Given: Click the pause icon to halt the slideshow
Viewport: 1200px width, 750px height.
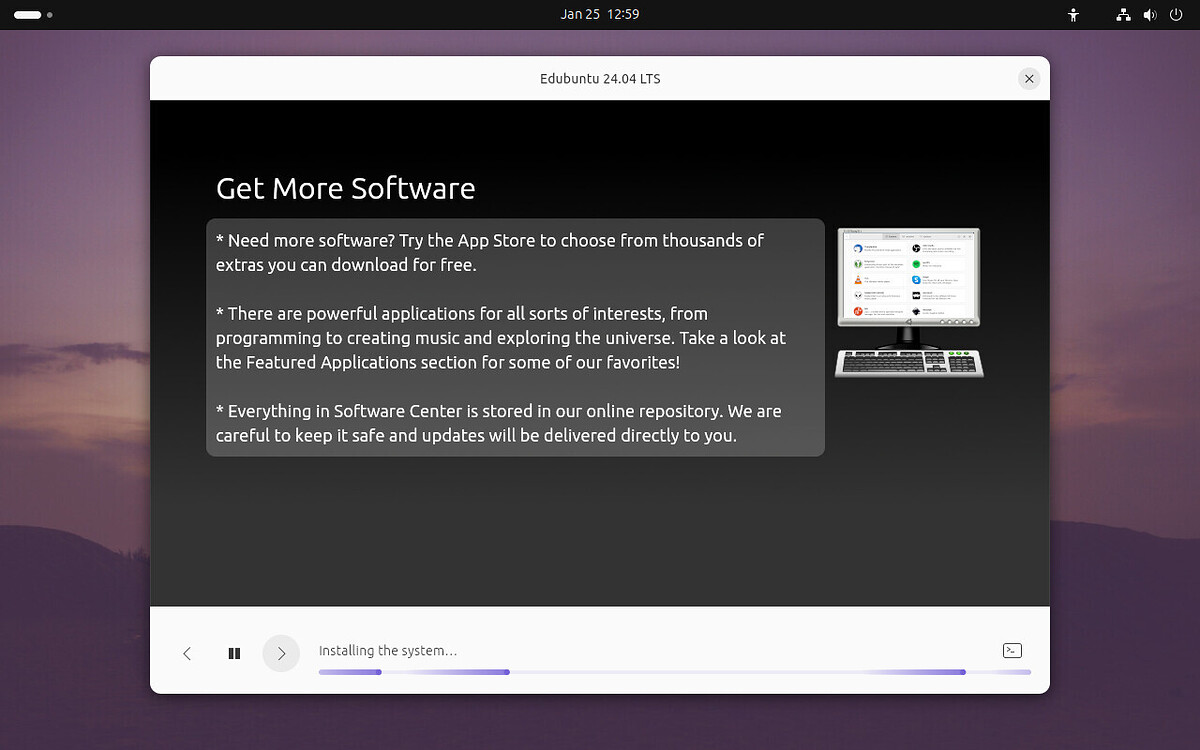Looking at the screenshot, I should (x=234, y=652).
